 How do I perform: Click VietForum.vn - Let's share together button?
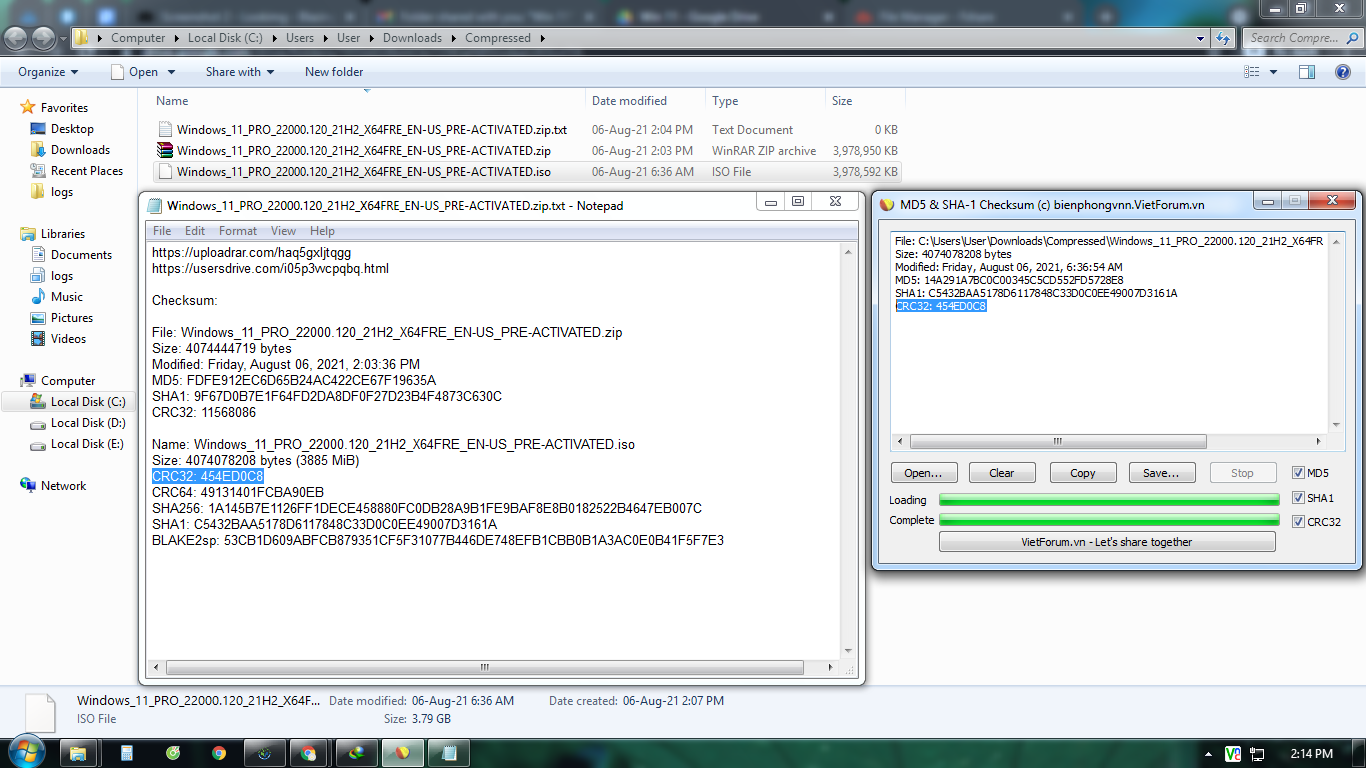tap(1107, 542)
